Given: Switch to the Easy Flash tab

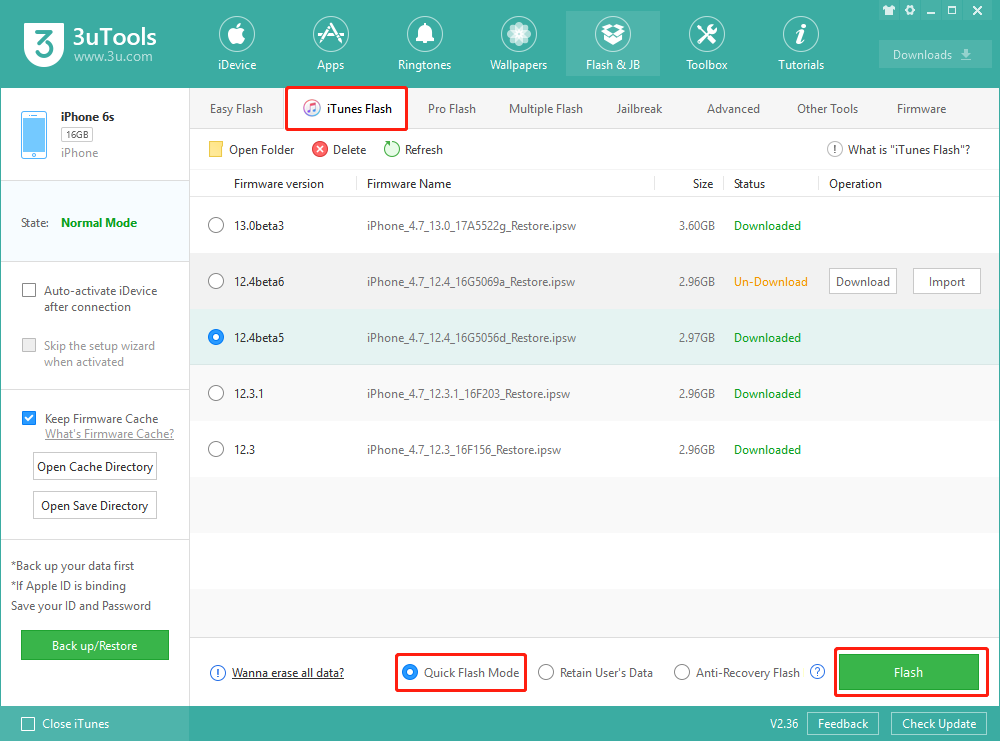Looking at the screenshot, I should [236, 109].
